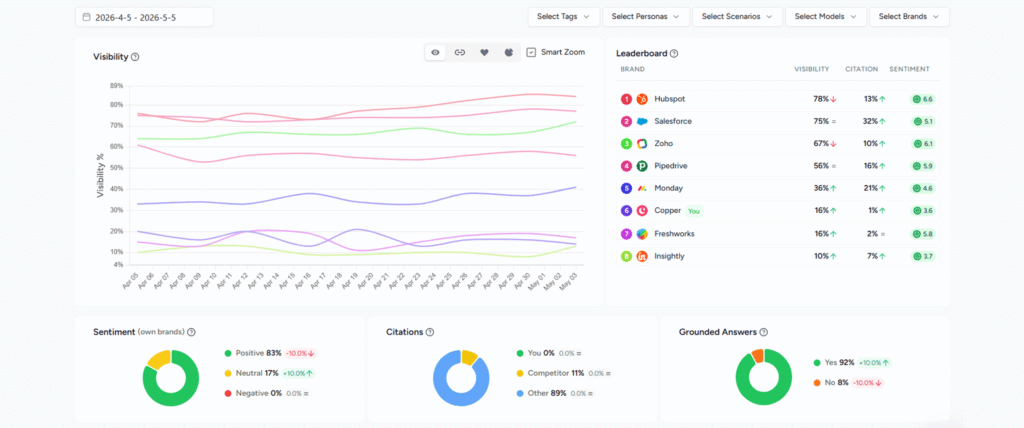The image size is (1024, 428).
Task: Click the Hubspot brand name
Action: 669,99
